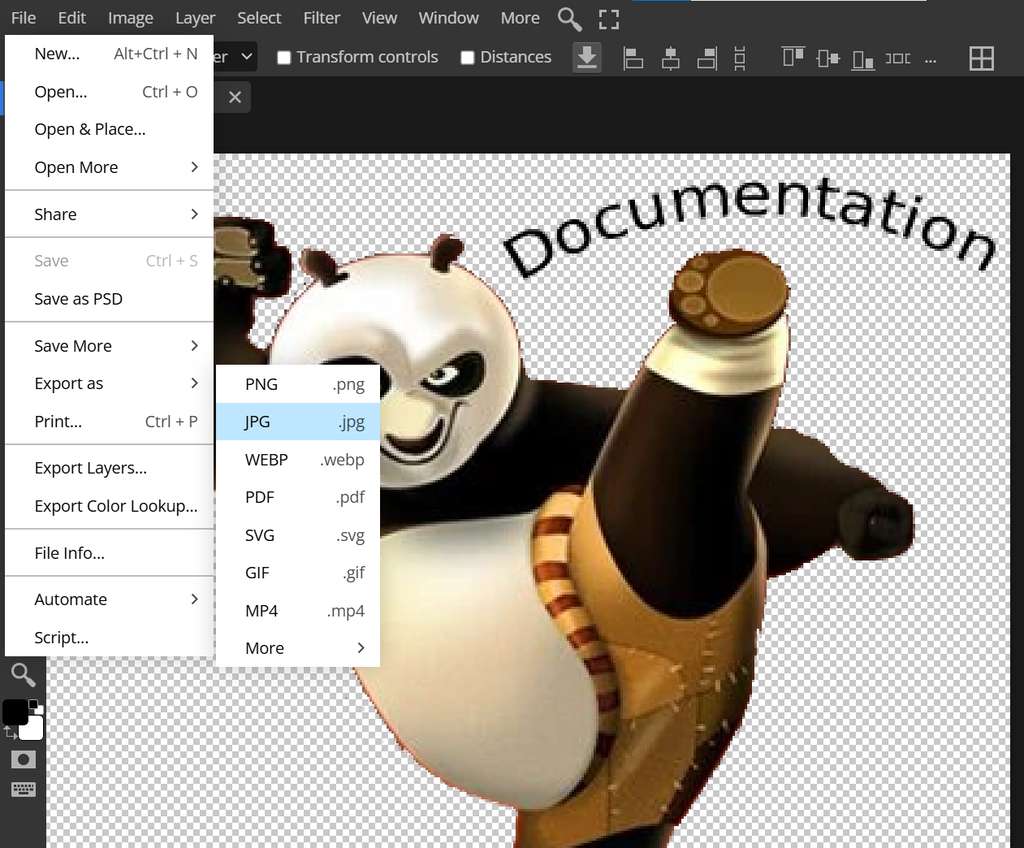Open the Edit menu

(72, 18)
